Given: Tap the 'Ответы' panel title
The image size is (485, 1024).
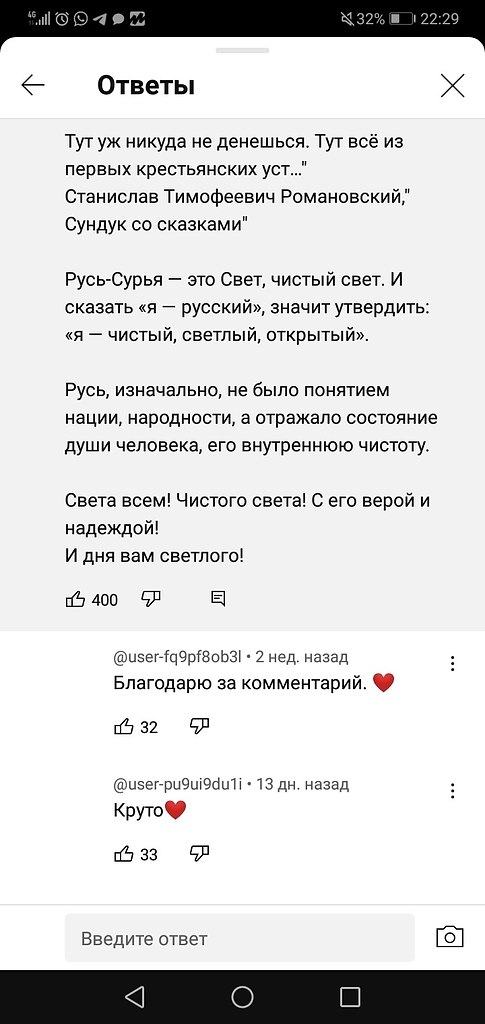Looking at the screenshot, I should point(146,85).
